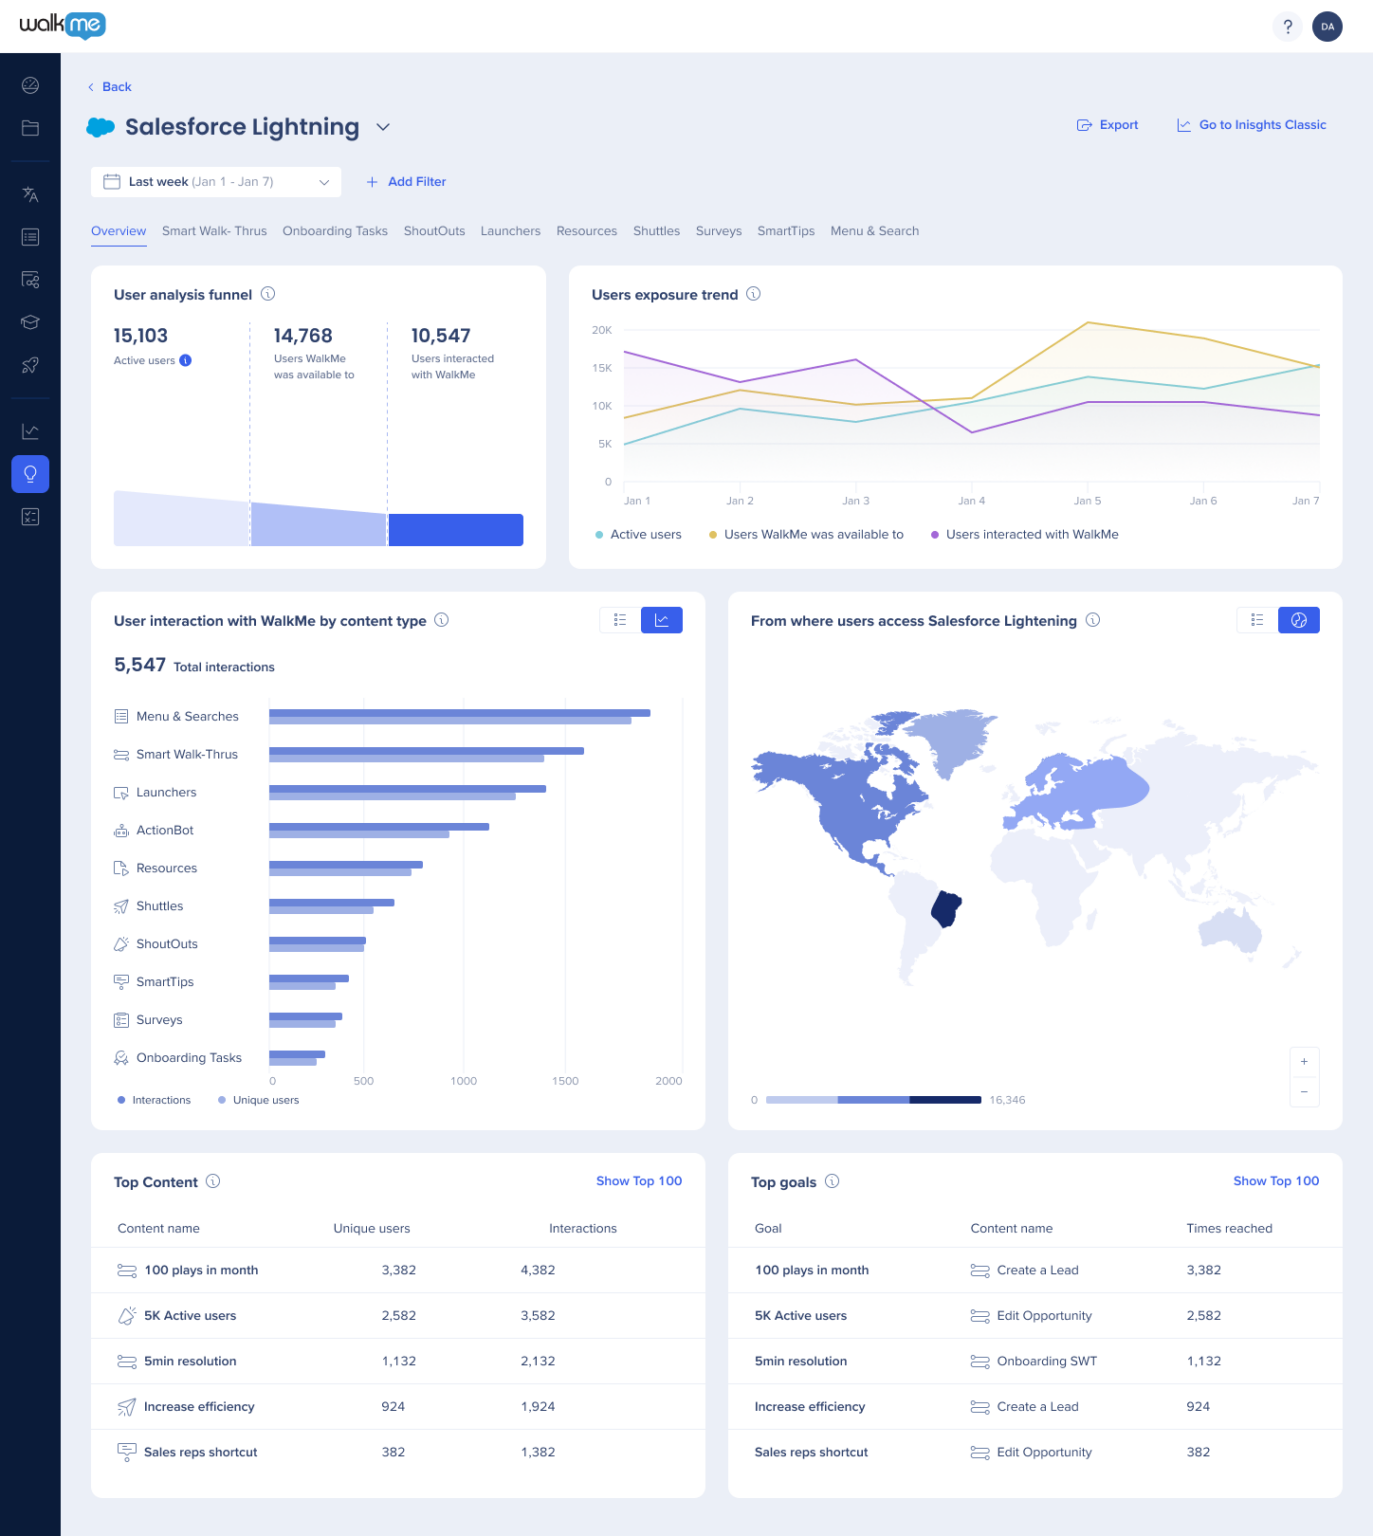Open the Surveys tab
Screen dimensions: 1373x1536
718,231
